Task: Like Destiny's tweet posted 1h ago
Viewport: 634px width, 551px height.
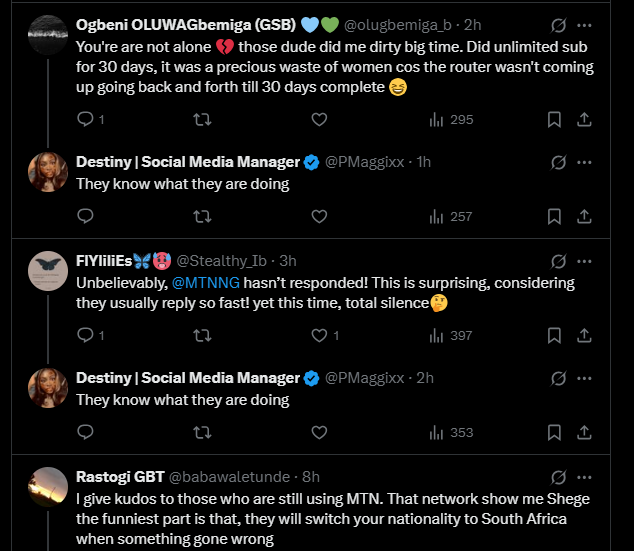Action: coord(319,216)
